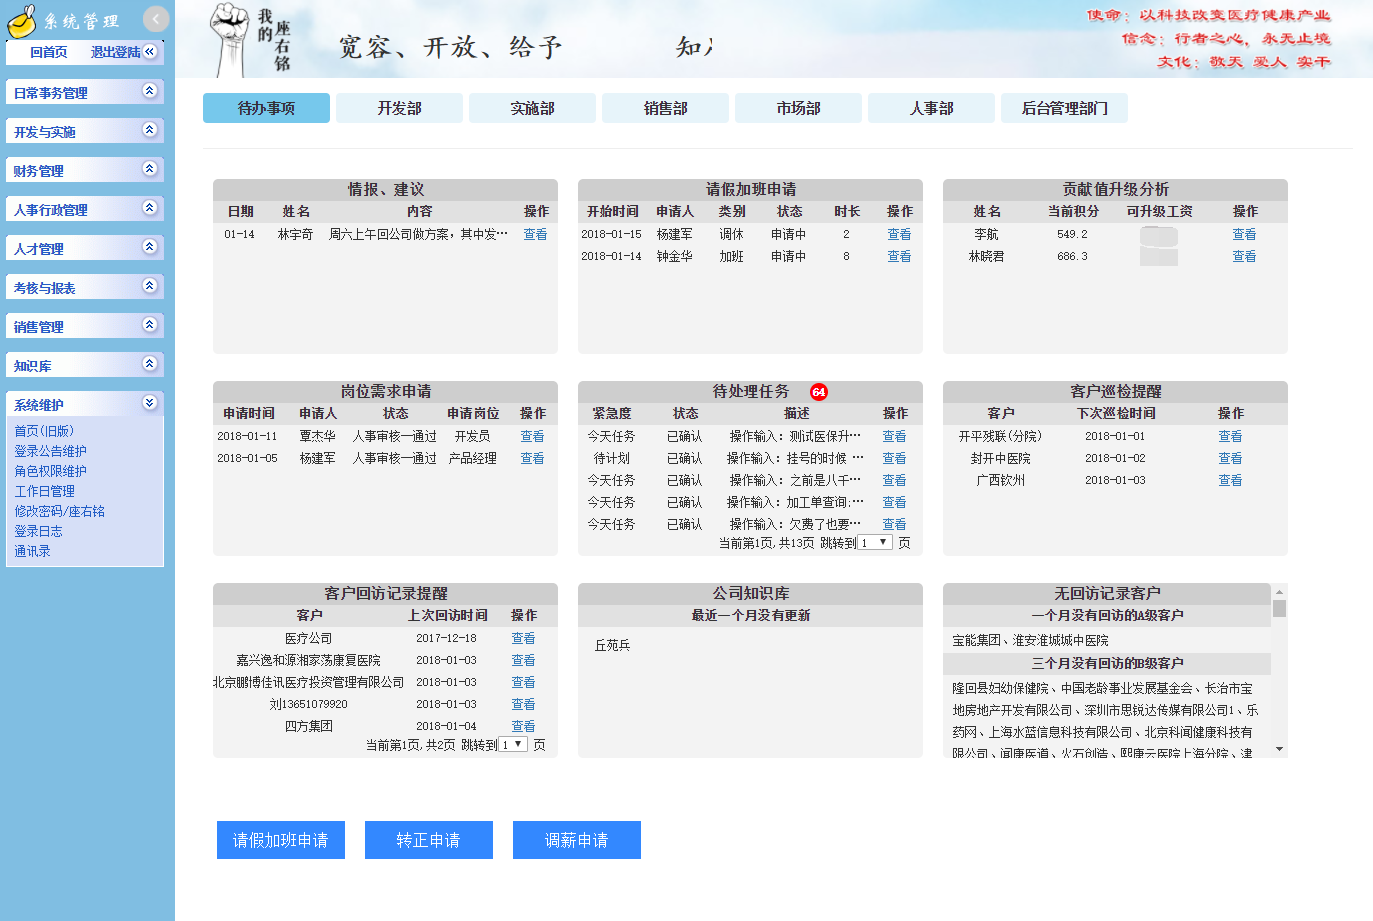View 嘉兴逸和源湘家荡康复医院 revisit record
The width and height of the screenshot is (1373, 921).
pyautogui.click(x=523, y=660)
